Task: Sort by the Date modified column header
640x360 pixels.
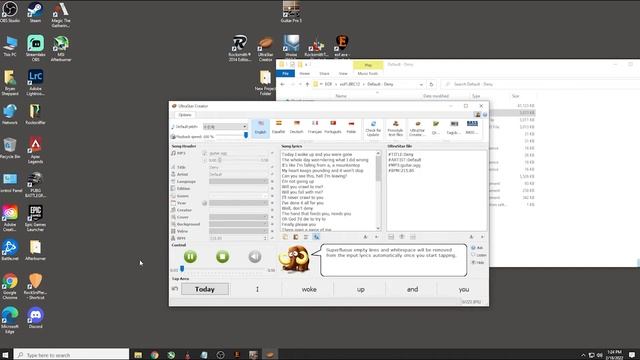Action: pyautogui.click(x=436, y=96)
